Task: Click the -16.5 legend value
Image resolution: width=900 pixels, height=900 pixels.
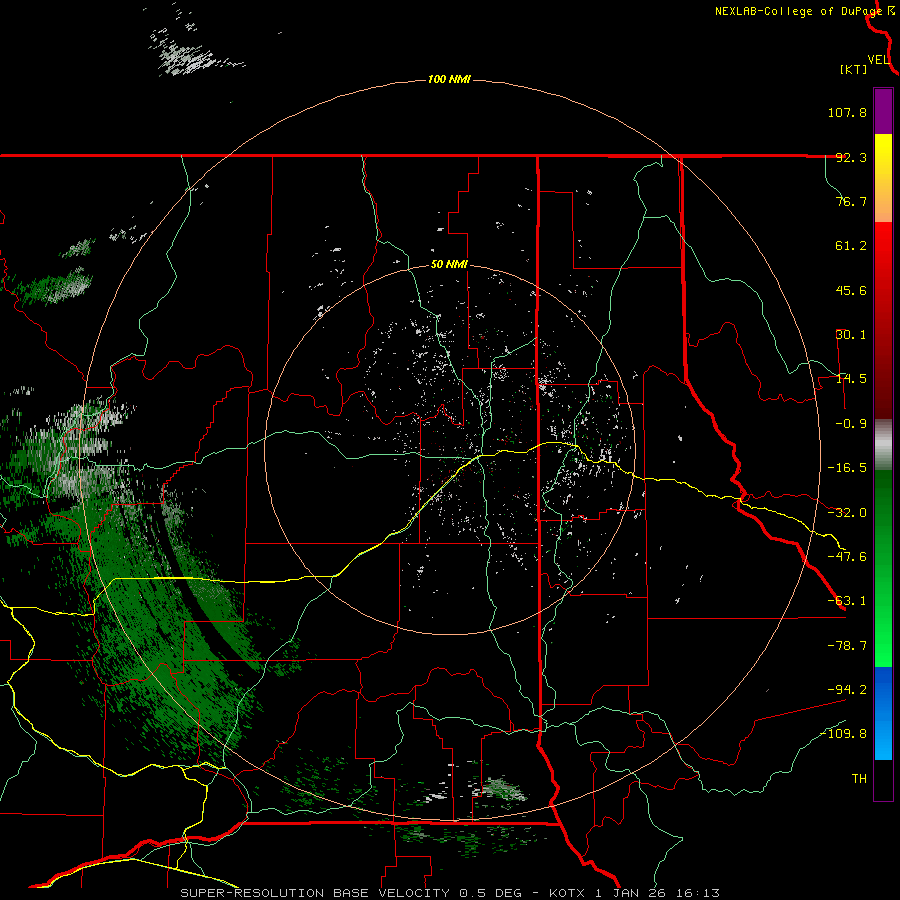Action: pos(847,468)
